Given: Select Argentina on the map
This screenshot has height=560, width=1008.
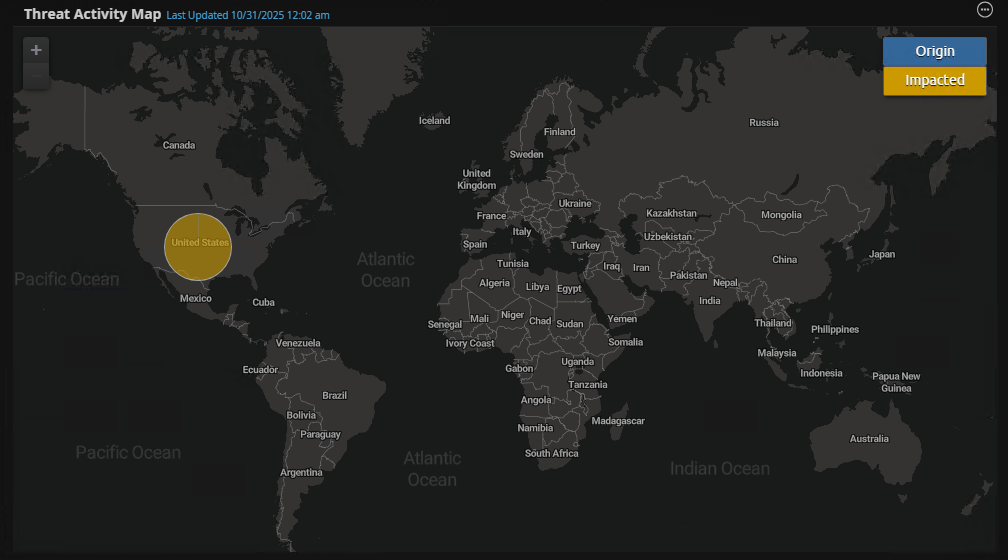Looking at the screenshot, I should [301, 473].
